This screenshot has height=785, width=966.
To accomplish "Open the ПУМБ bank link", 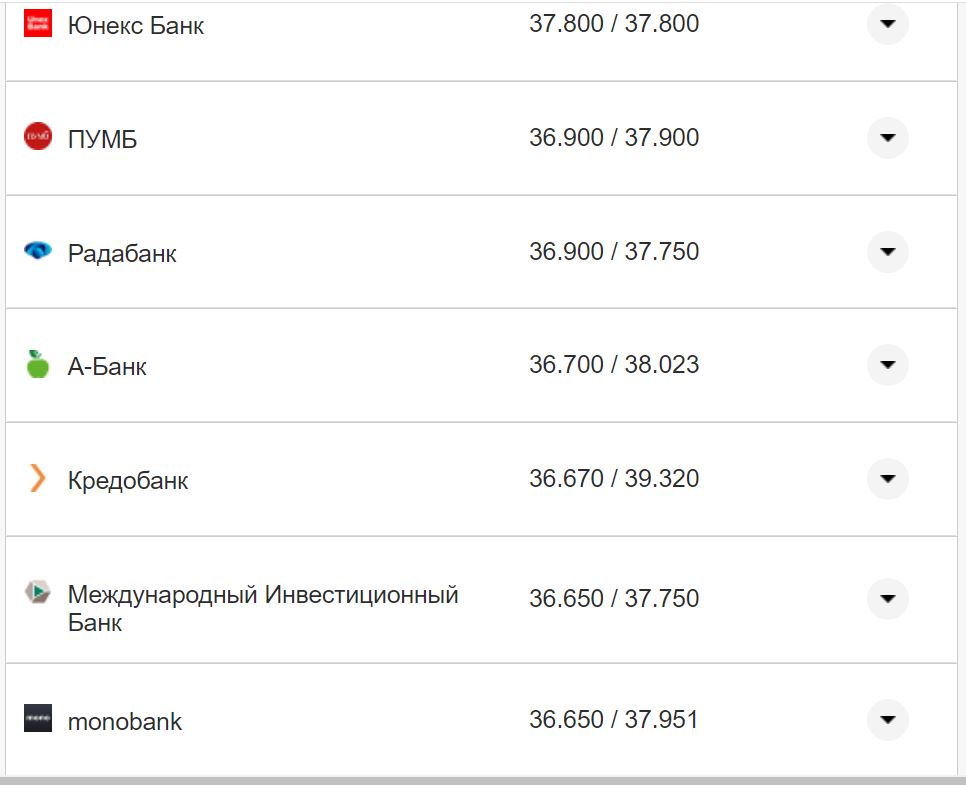I will click(100, 138).
